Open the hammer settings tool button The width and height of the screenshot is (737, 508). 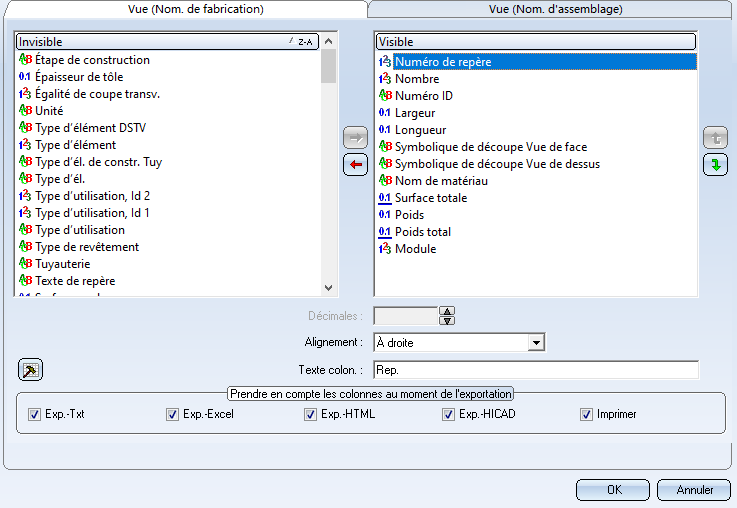tap(31, 369)
